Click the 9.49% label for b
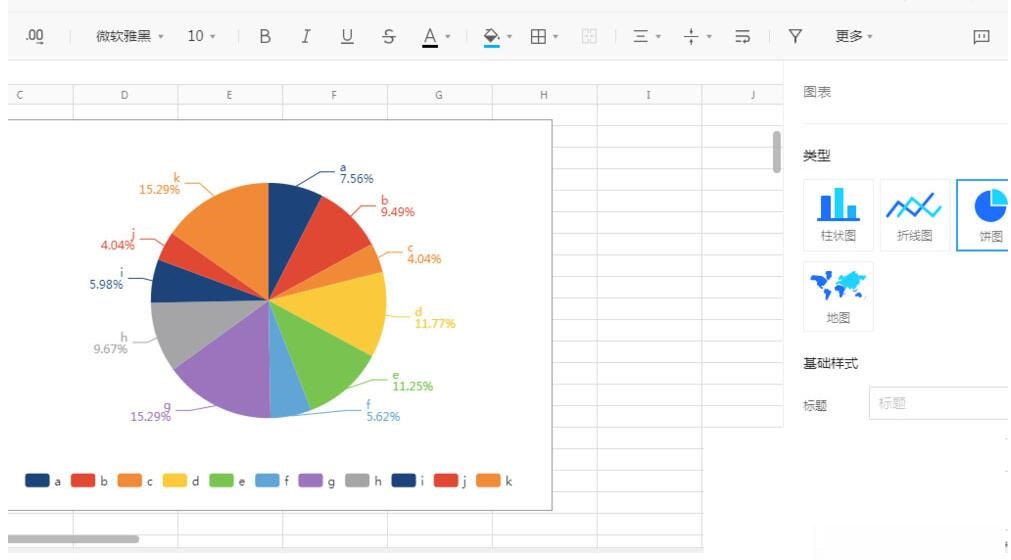Viewport: 1011px width, 560px height. click(398, 212)
